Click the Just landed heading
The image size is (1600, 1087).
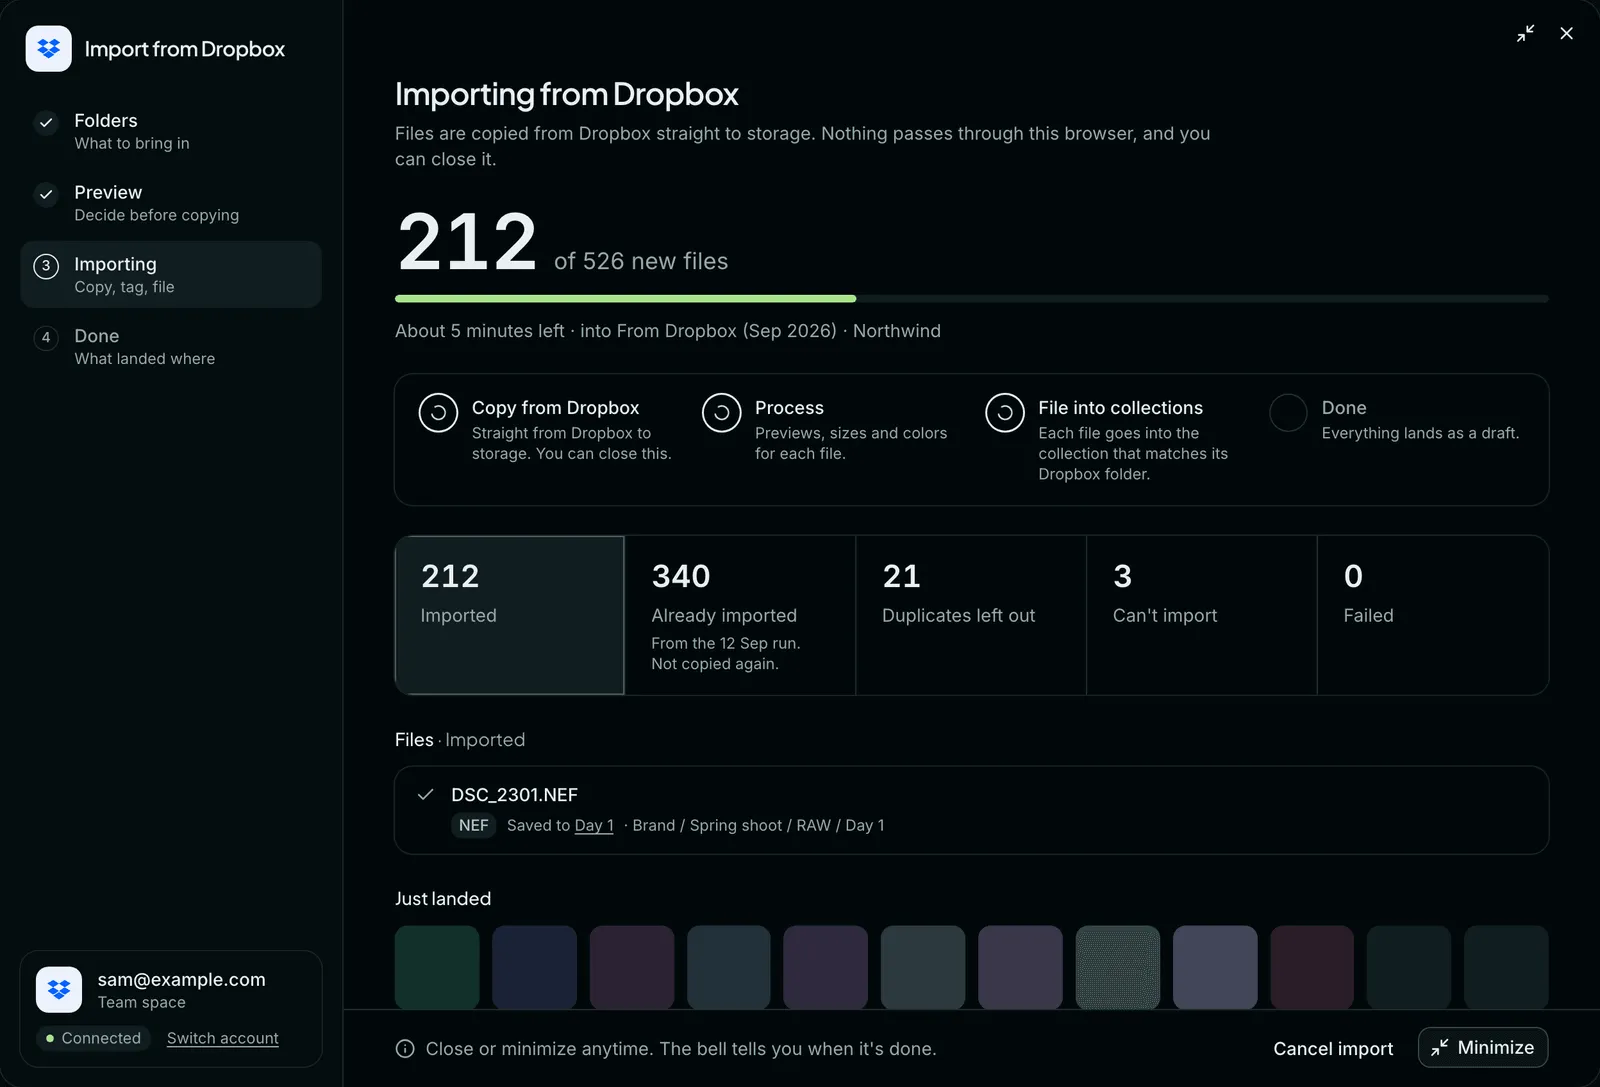point(443,898)
